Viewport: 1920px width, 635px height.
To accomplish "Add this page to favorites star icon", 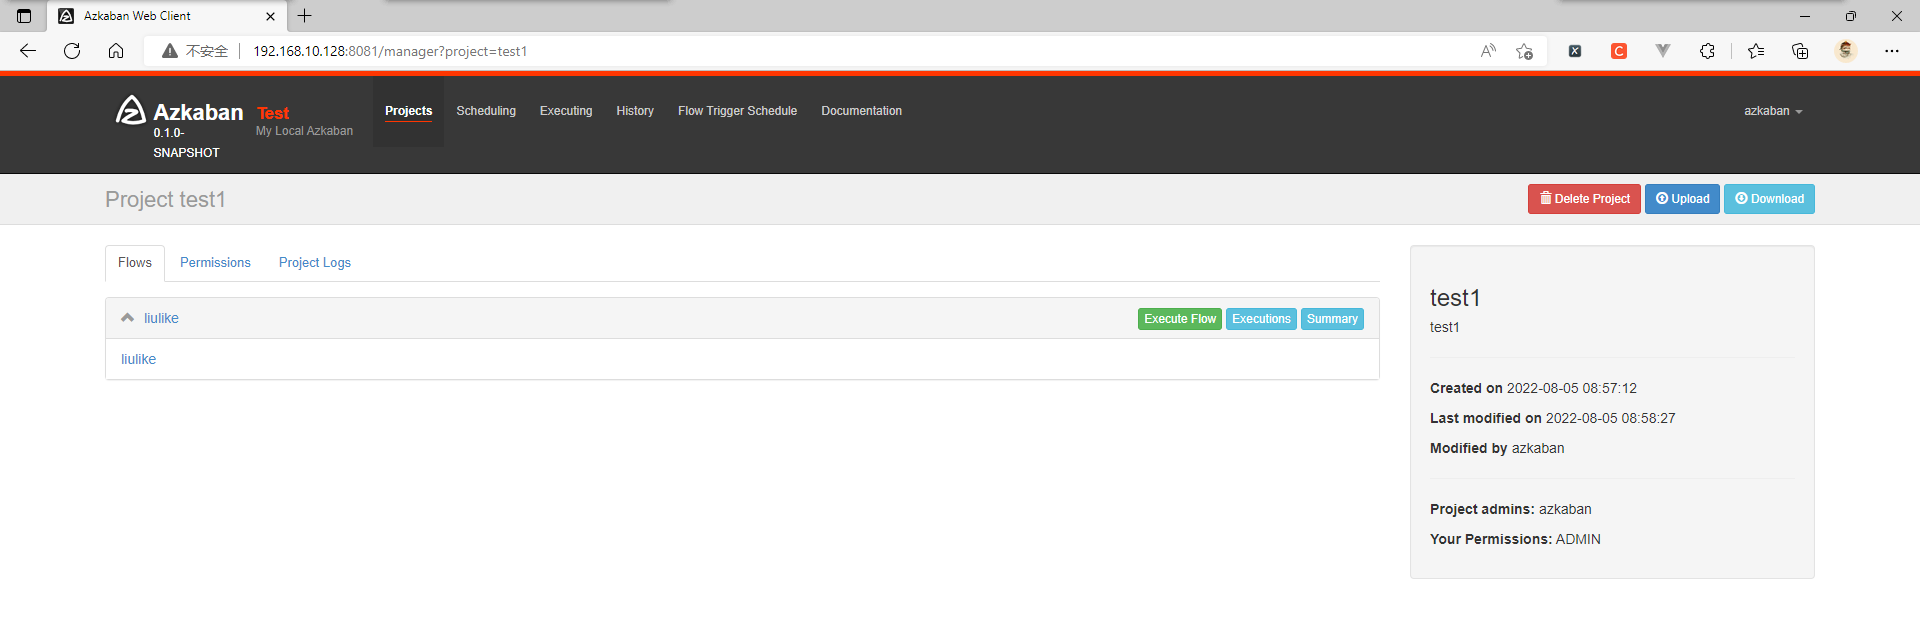I will pos(1524,51).
